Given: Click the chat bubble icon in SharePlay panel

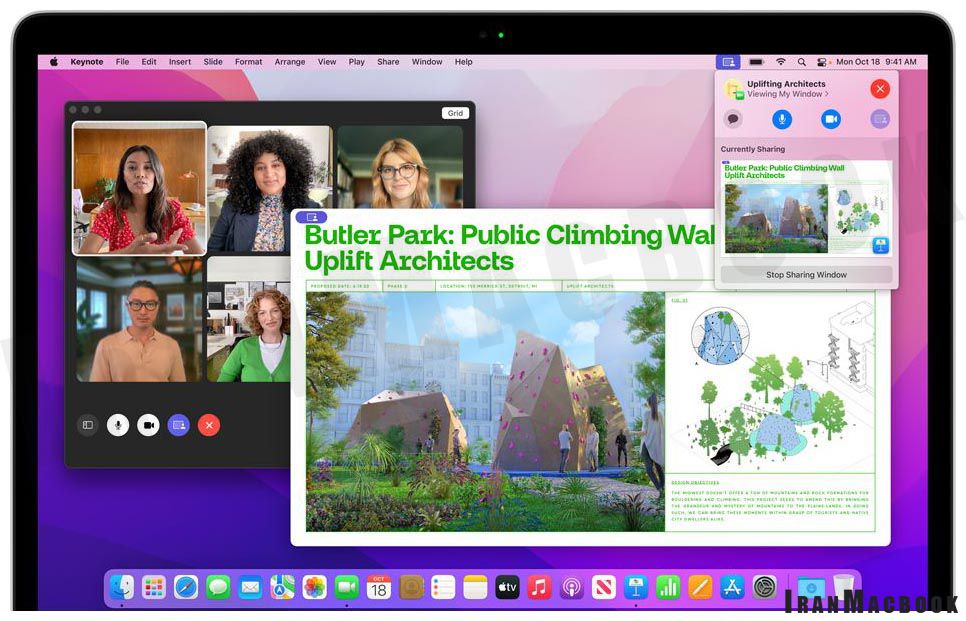Looking at the screenshot, I should coord(734,119).
